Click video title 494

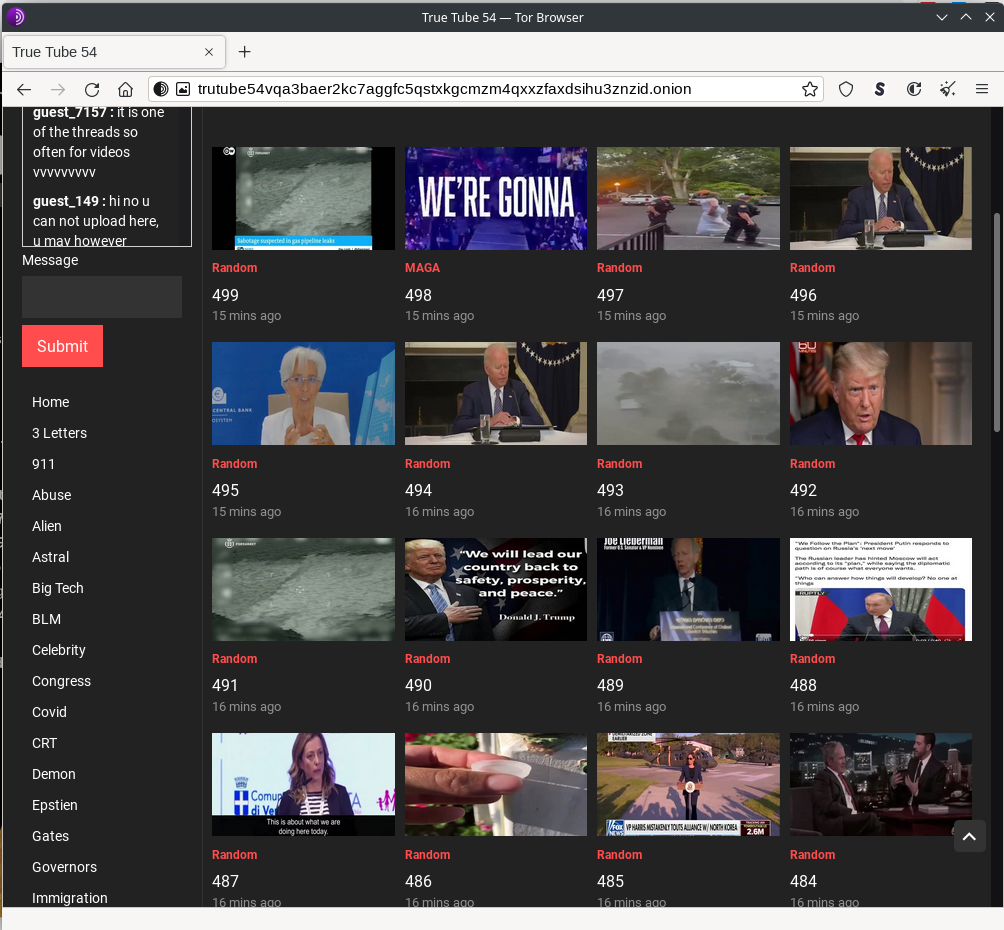pos(418,490)
